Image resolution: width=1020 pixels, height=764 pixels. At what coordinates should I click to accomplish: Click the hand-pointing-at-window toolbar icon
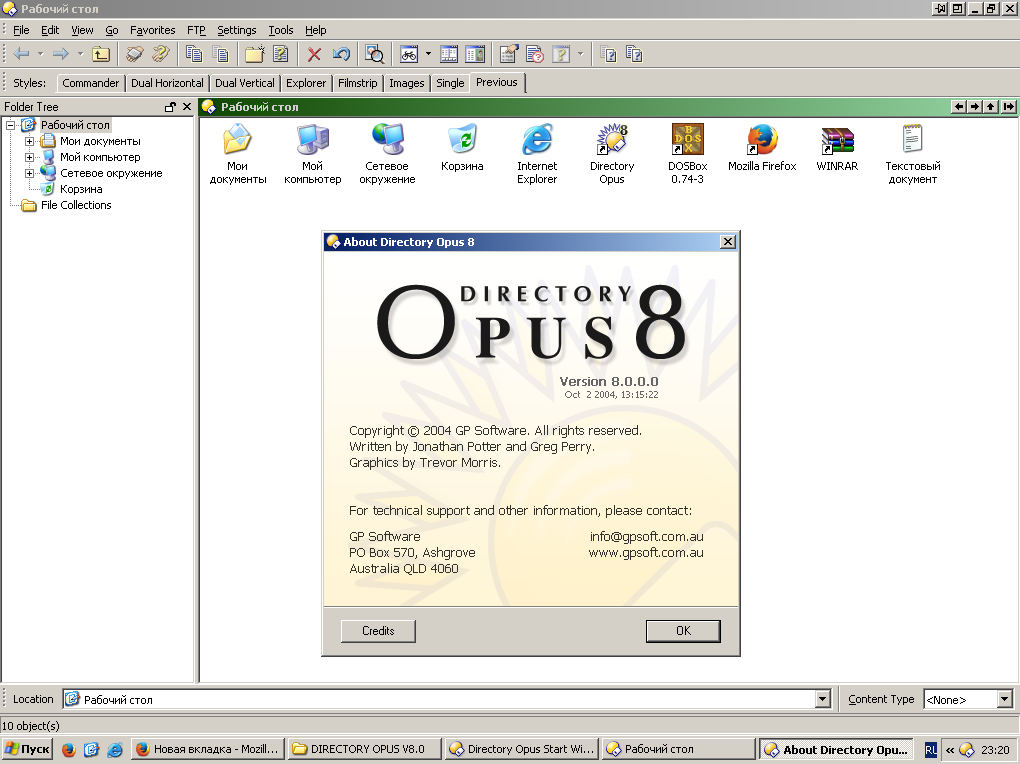[509, 54]
